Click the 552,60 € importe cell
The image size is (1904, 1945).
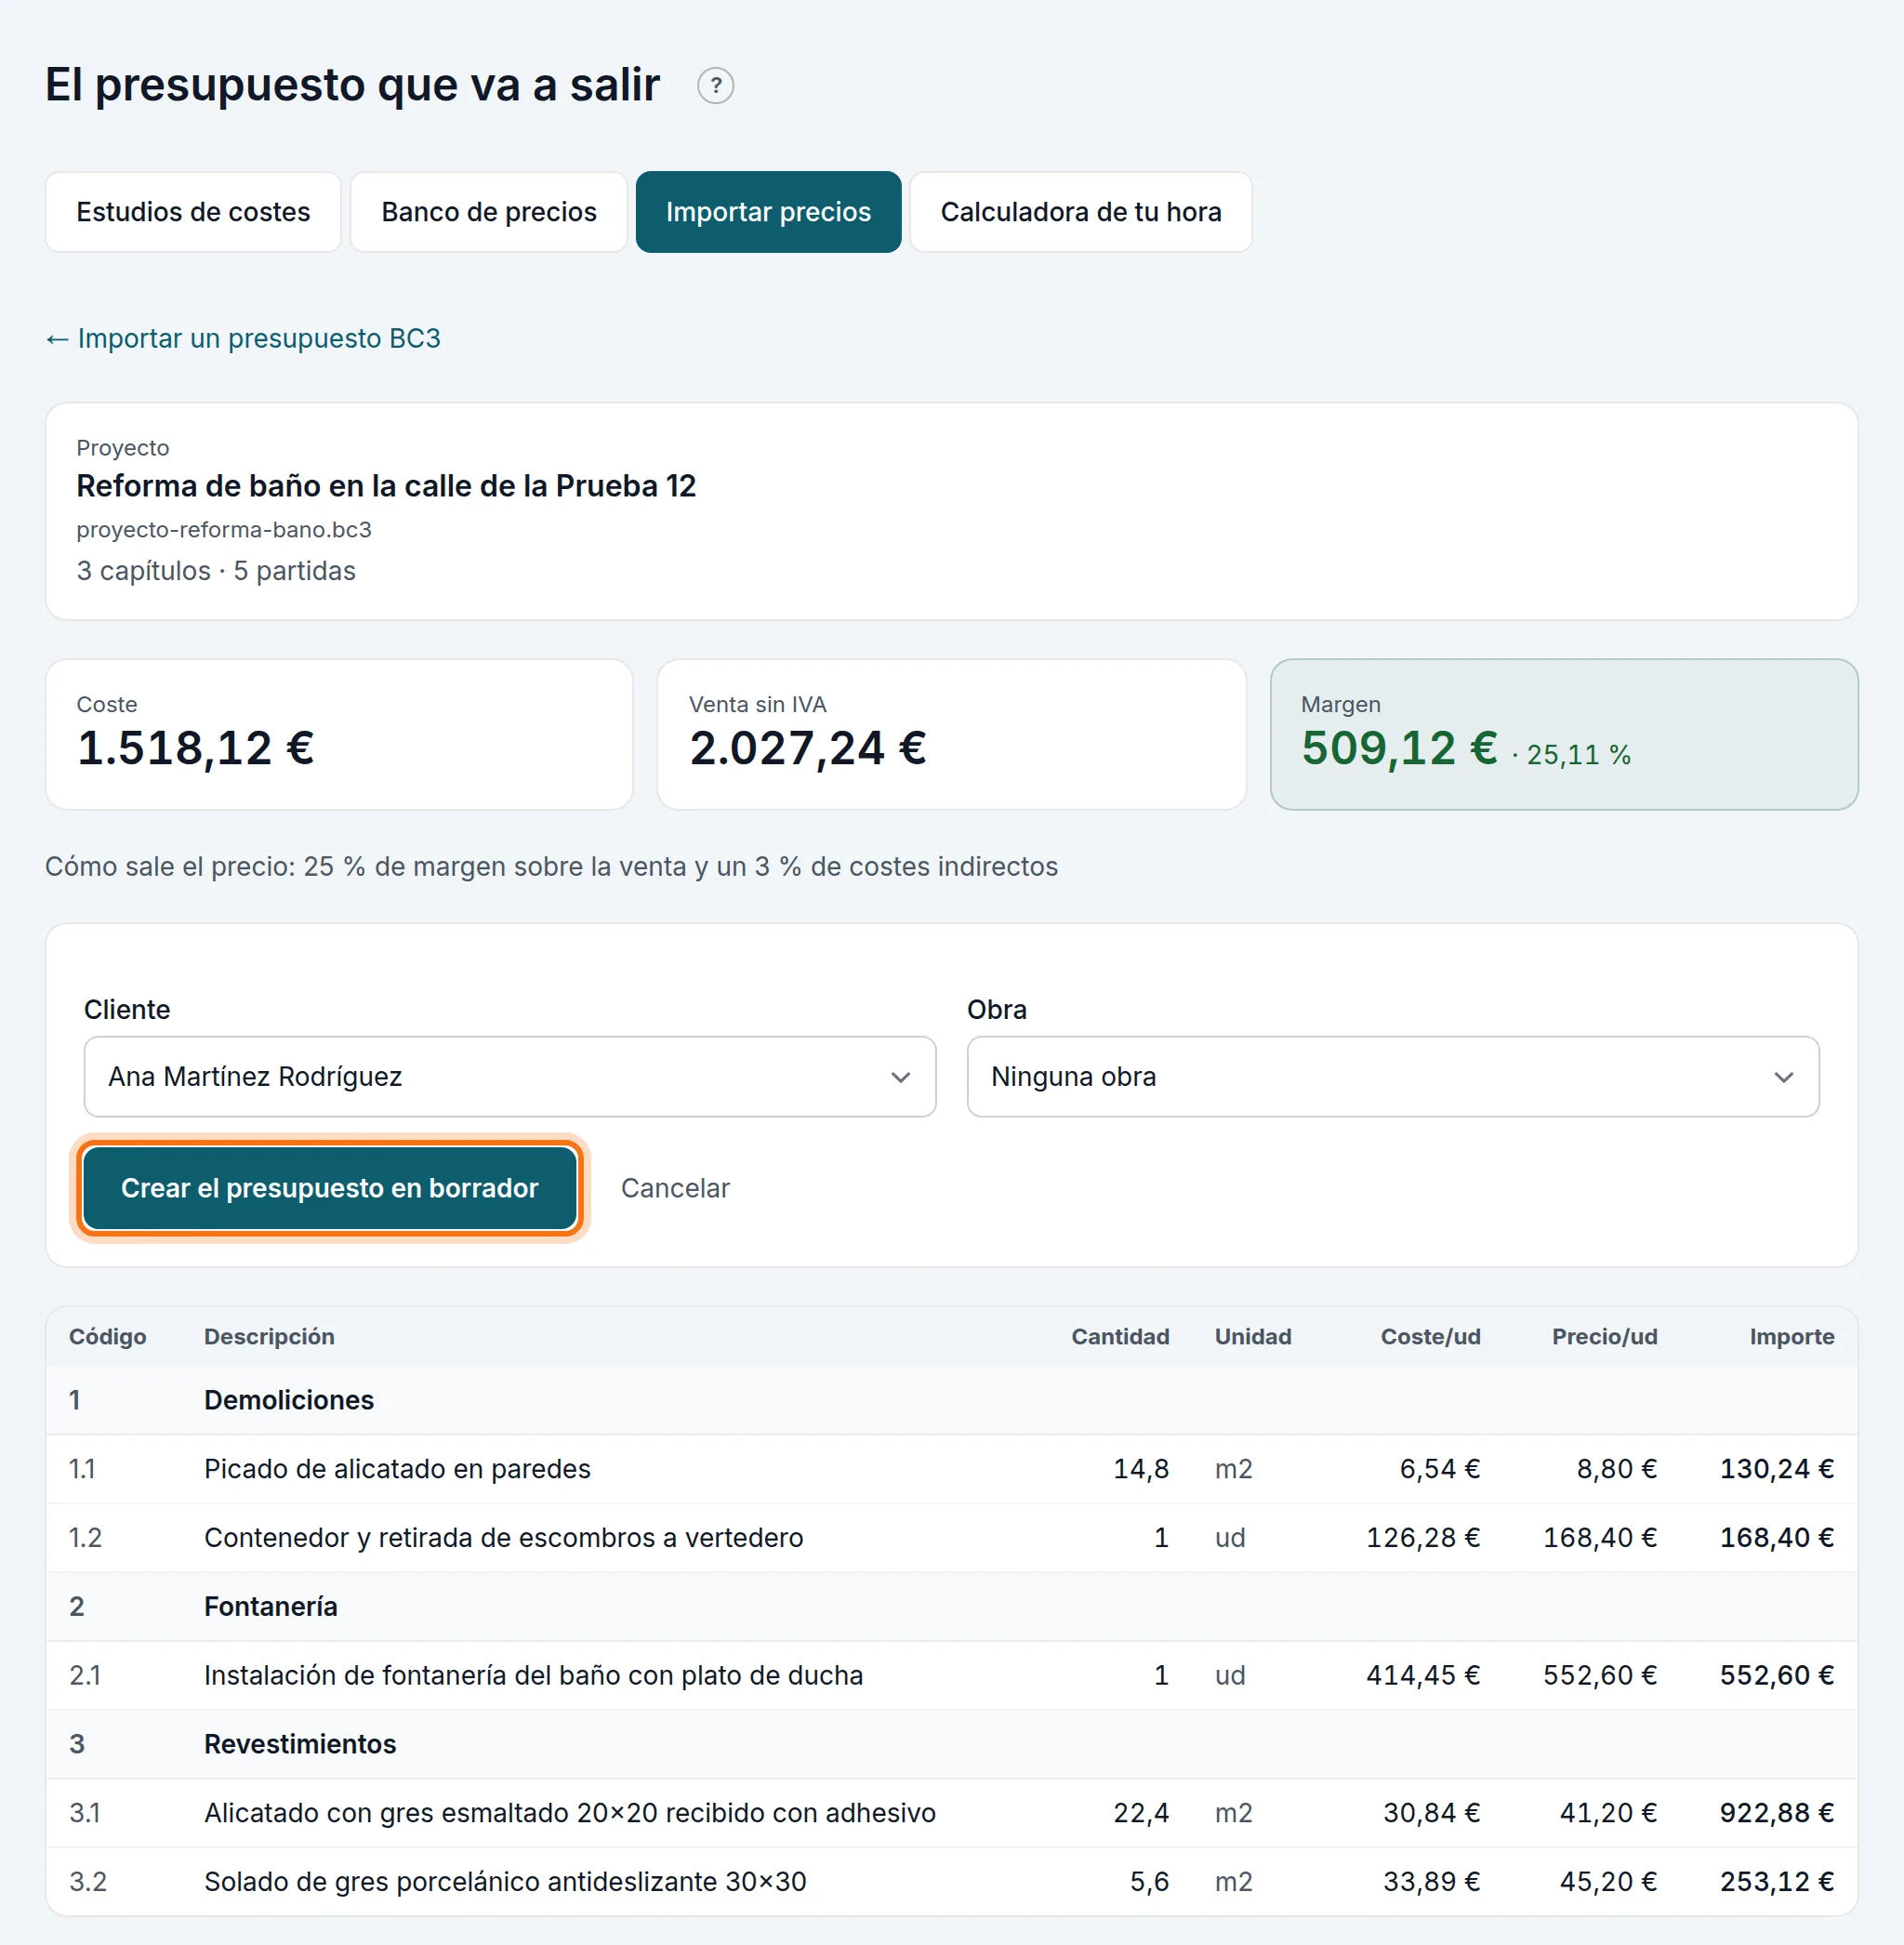coord(1777,1676)
